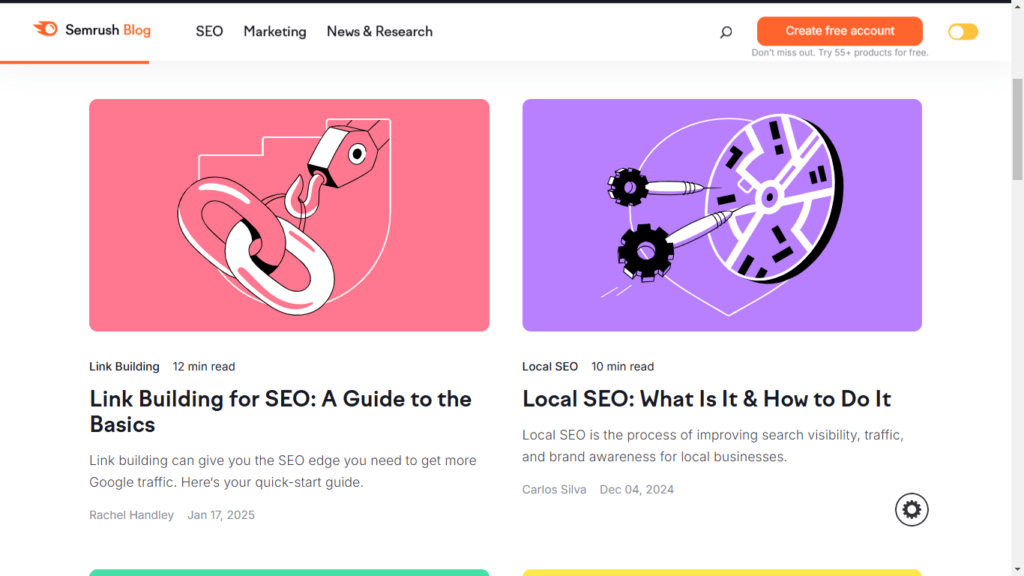Screen dimensions: 1024x576
Task: Open the Local SEO: What Is It article
Action: click(707, 398)
